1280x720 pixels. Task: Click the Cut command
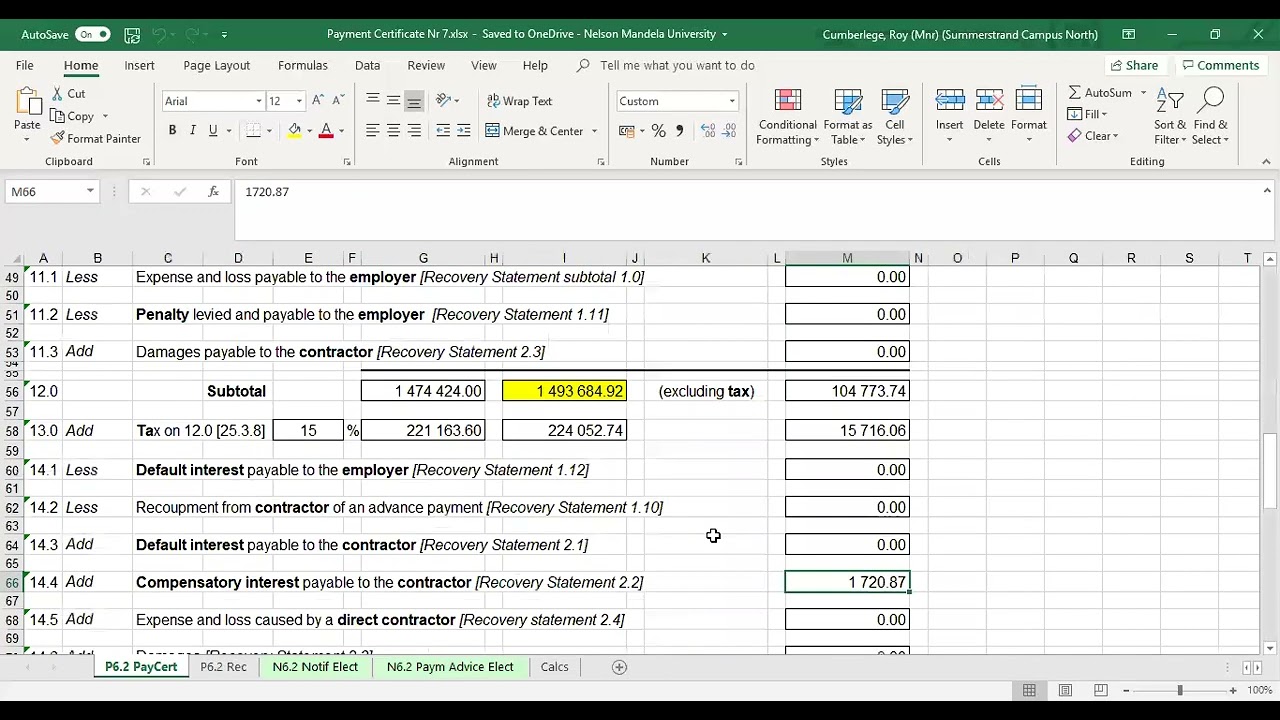pos(67,93)
